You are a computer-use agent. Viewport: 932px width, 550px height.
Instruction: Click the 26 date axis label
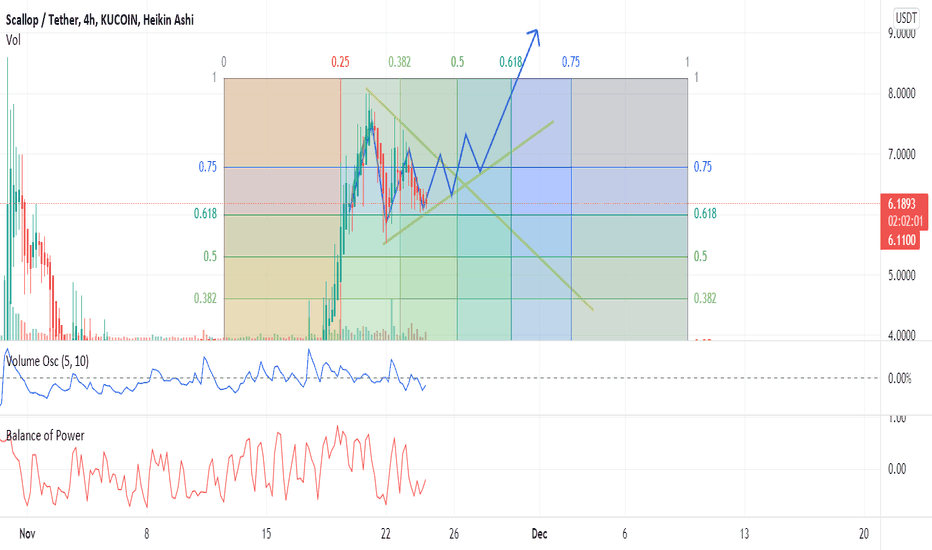pos(454,534)
